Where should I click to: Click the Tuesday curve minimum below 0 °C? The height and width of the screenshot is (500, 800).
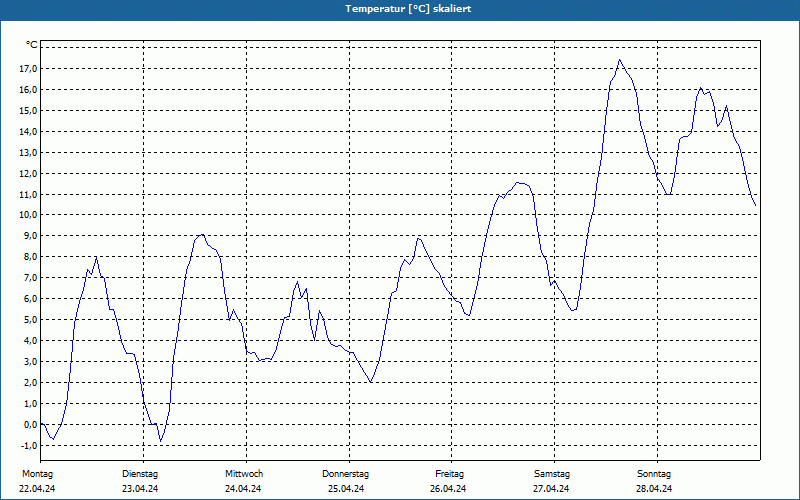tap(161, 441)
